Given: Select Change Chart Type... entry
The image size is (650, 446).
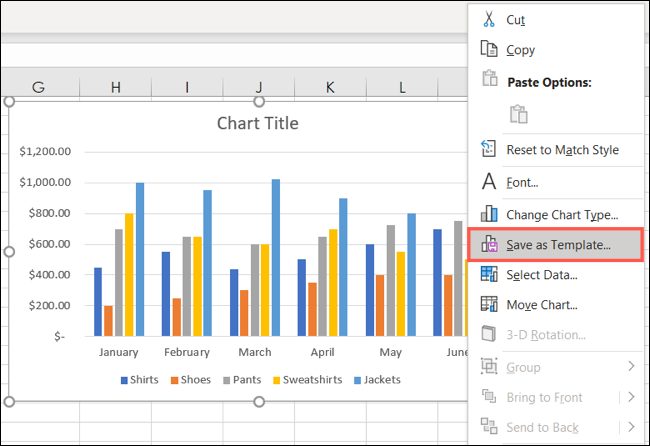Looking at the screenshot, I should [x=555, y=214].
